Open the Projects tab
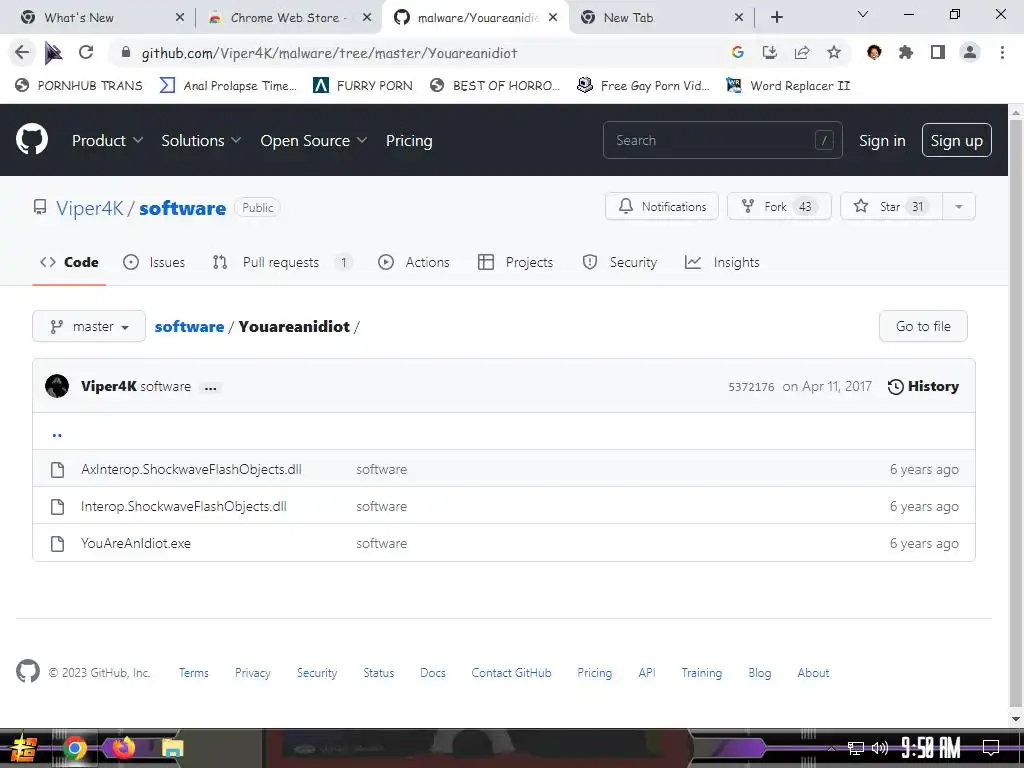 (515, 263)
